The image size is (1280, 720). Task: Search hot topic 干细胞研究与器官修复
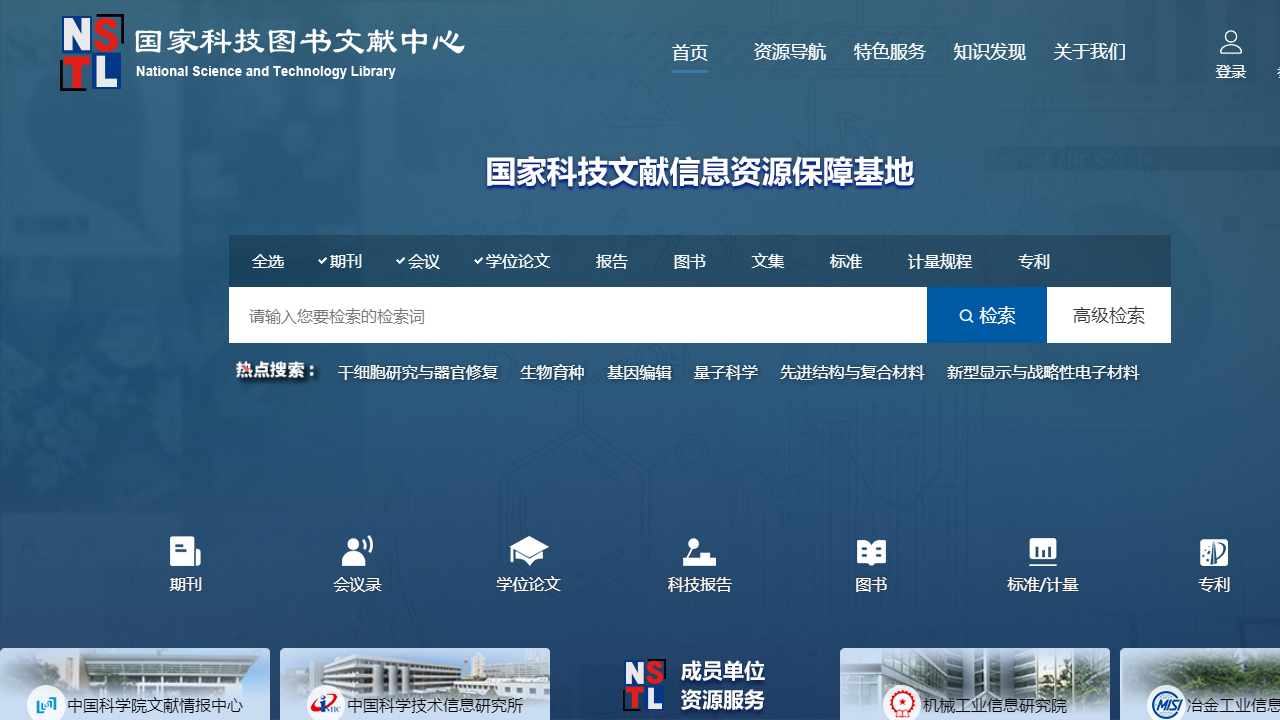click(418, 373)
